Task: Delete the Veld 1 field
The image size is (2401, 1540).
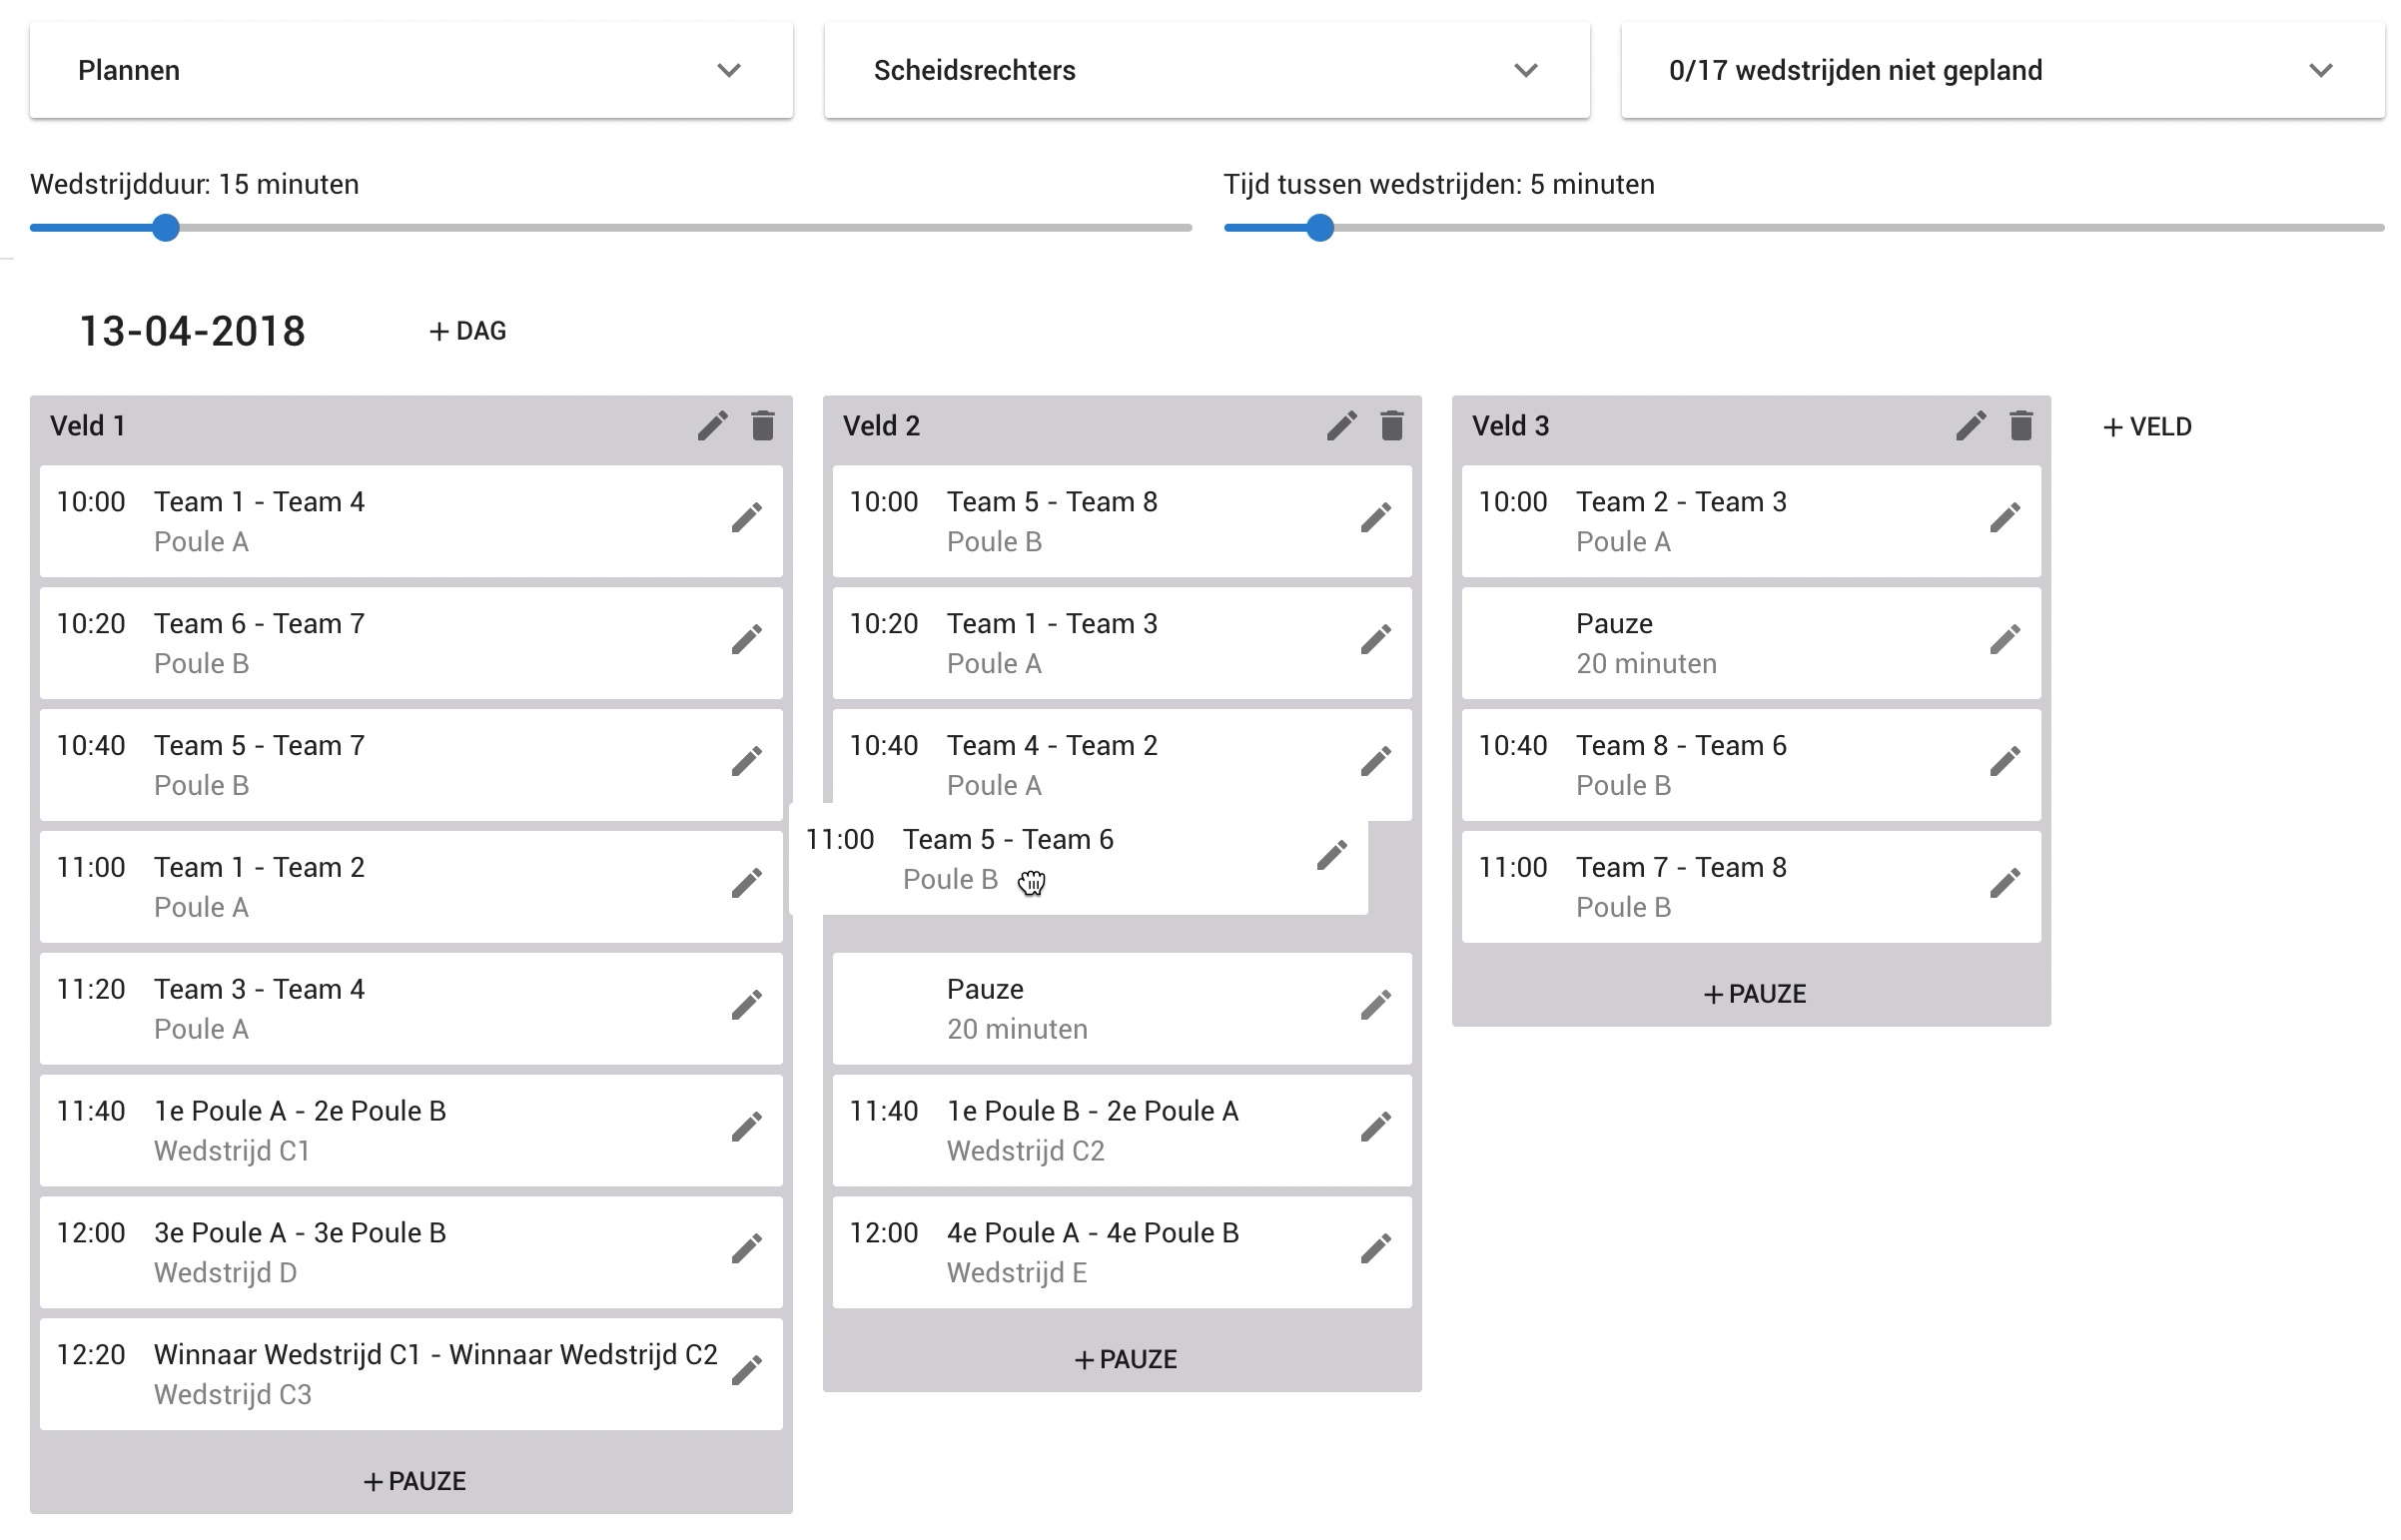Action: (763, 426)
